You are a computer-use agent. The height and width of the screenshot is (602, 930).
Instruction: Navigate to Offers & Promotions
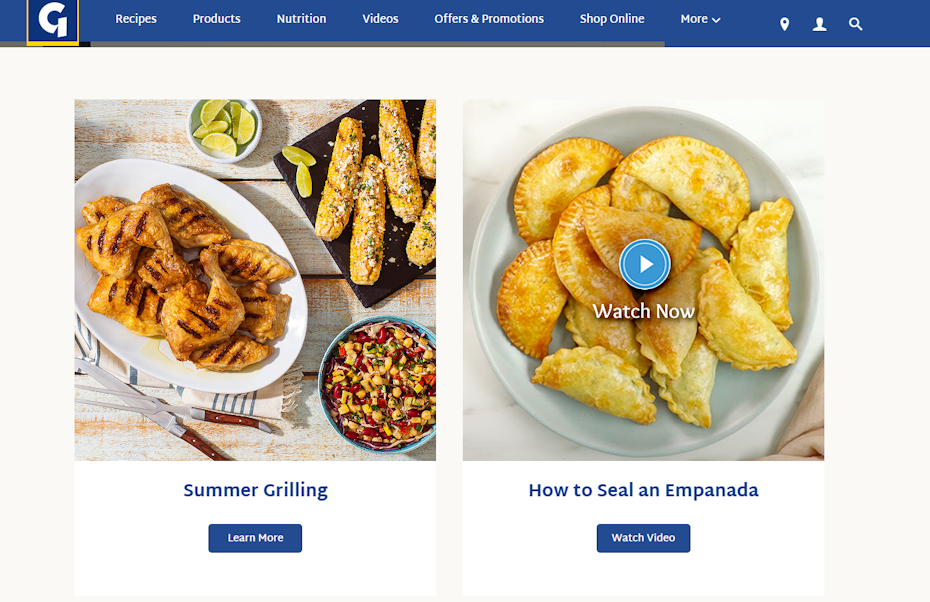coord(489,19)
